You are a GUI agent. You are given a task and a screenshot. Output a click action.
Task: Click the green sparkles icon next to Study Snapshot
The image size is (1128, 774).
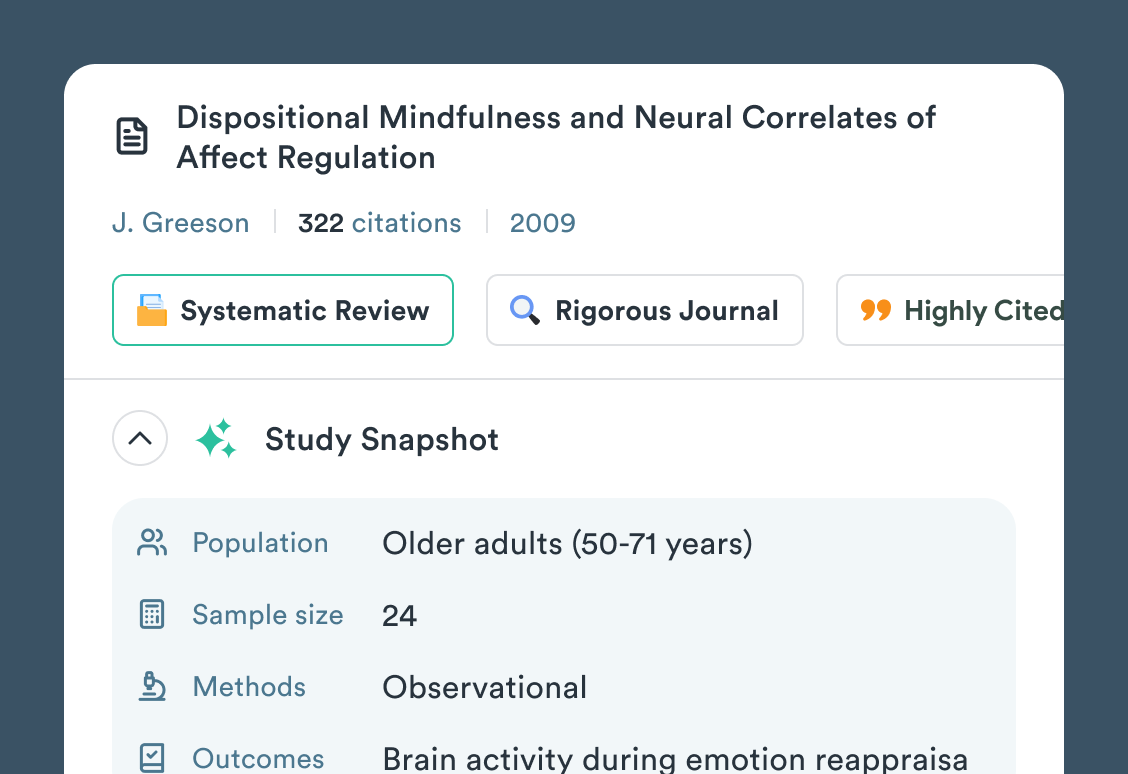(x=216, y=438)
